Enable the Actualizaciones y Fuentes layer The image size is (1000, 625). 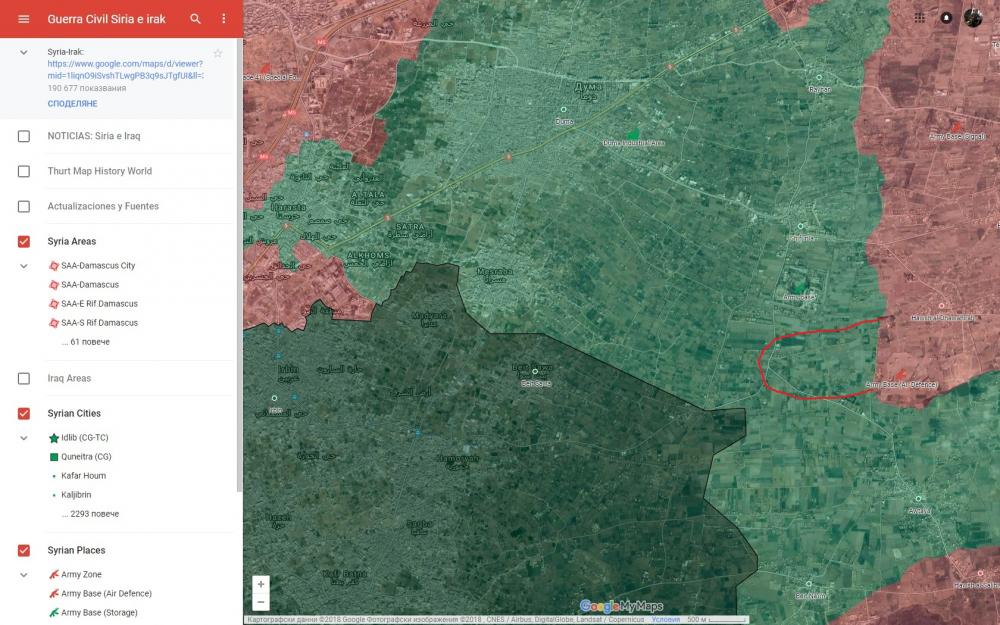pyautogui.click(x=24, y=206)
